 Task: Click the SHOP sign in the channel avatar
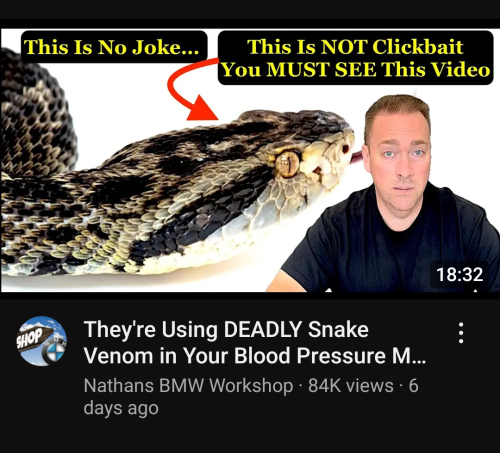[31, 338]
